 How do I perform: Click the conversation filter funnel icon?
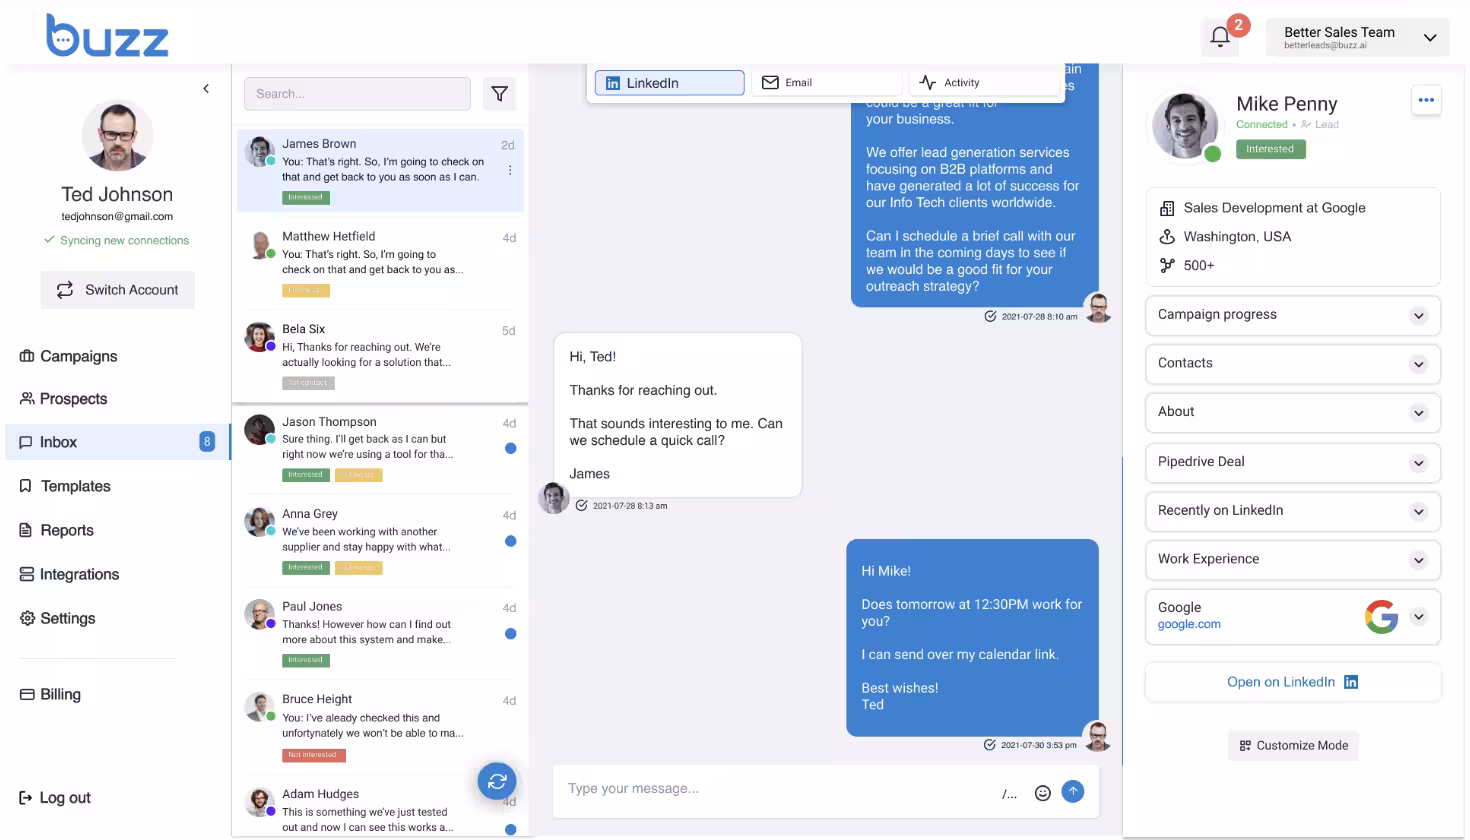tap(499, 94)
